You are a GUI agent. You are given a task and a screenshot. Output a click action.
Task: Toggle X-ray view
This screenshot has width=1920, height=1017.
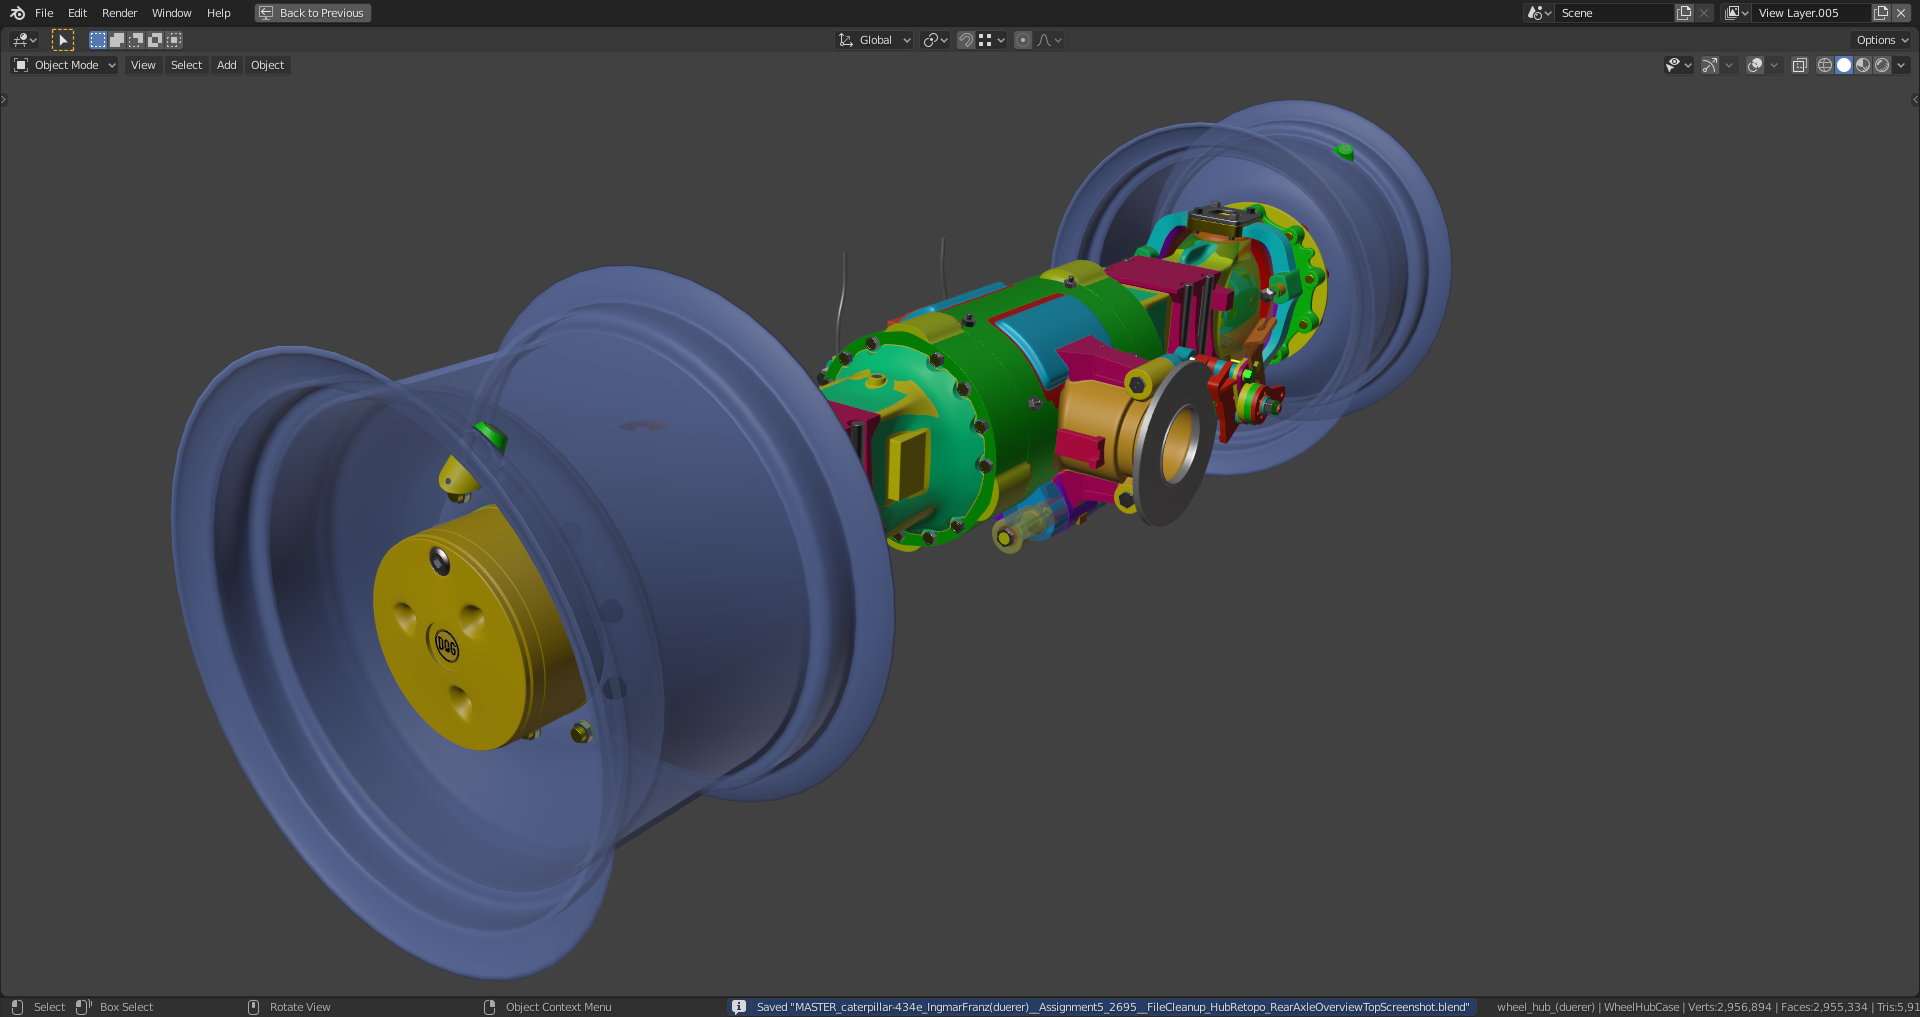coord(1800,65)
